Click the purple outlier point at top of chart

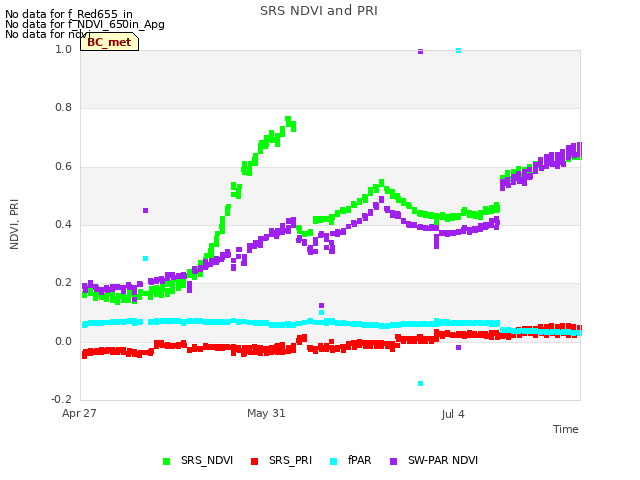pos(420,51)
